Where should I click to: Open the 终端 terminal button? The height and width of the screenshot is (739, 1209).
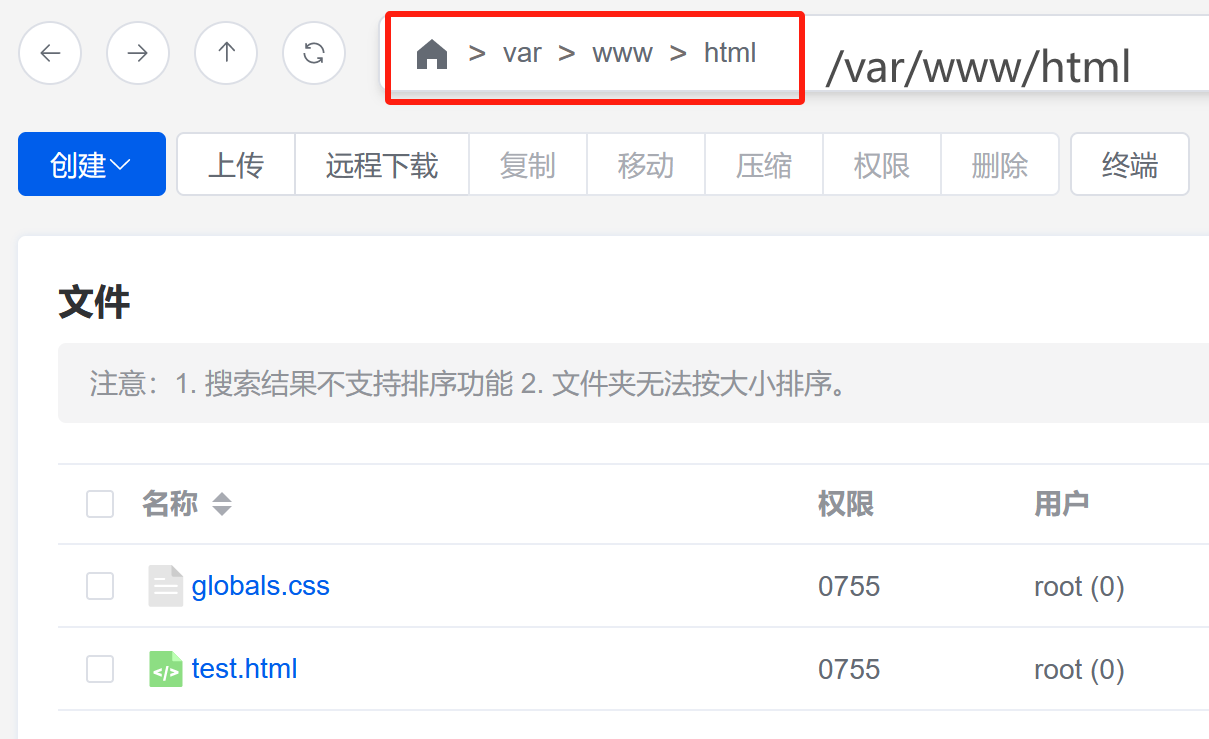pyautogui.click(x=1130, y=164)
